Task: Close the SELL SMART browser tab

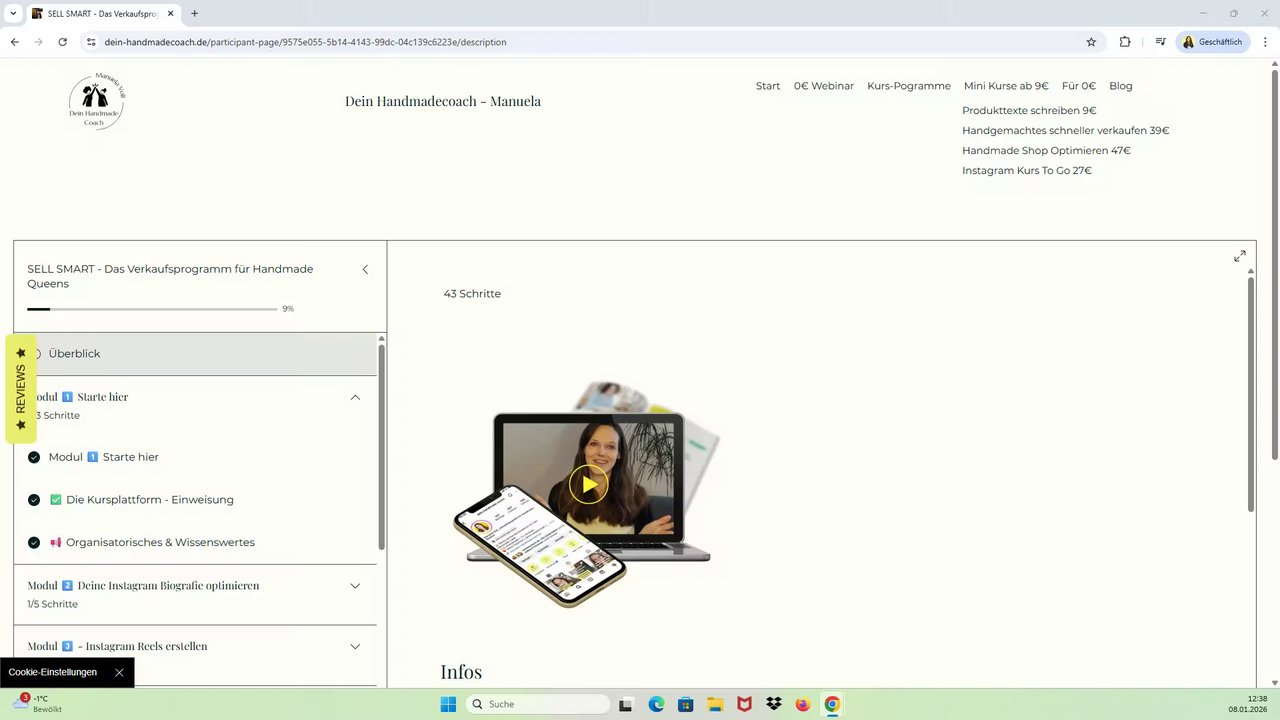Action: point(170,14)
